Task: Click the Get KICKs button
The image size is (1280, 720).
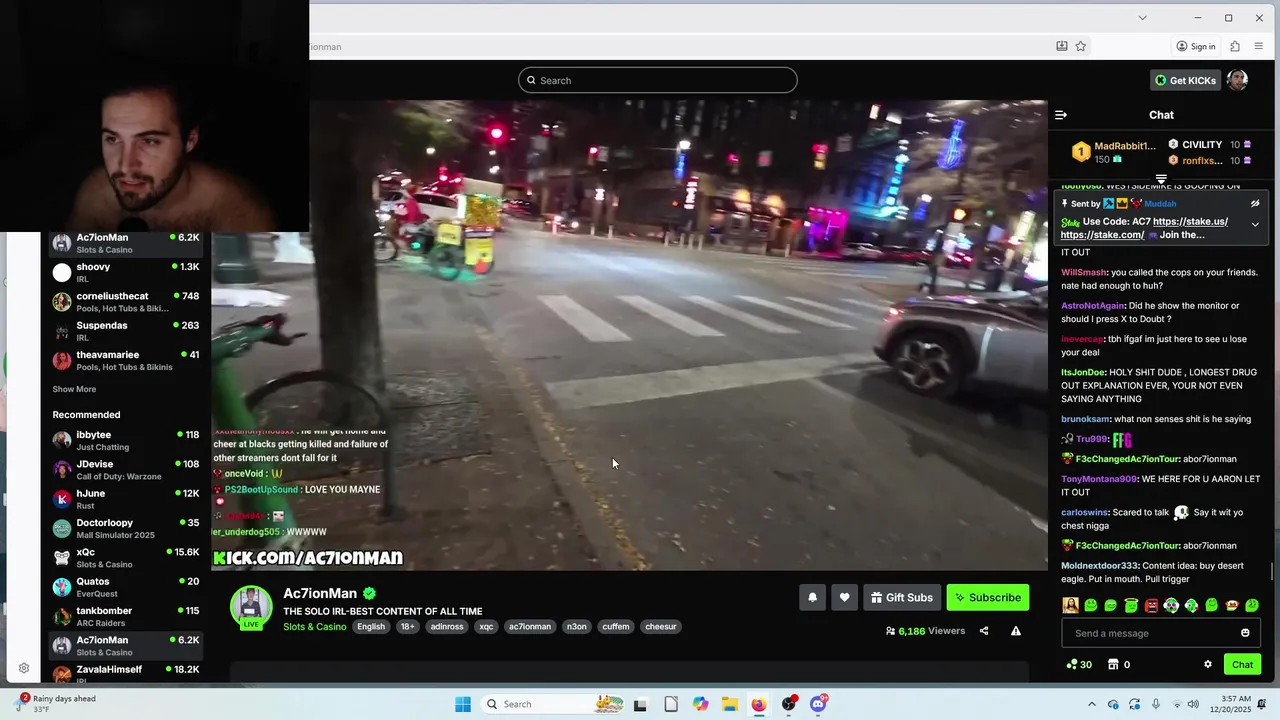Action: [x=1185, y=81]
